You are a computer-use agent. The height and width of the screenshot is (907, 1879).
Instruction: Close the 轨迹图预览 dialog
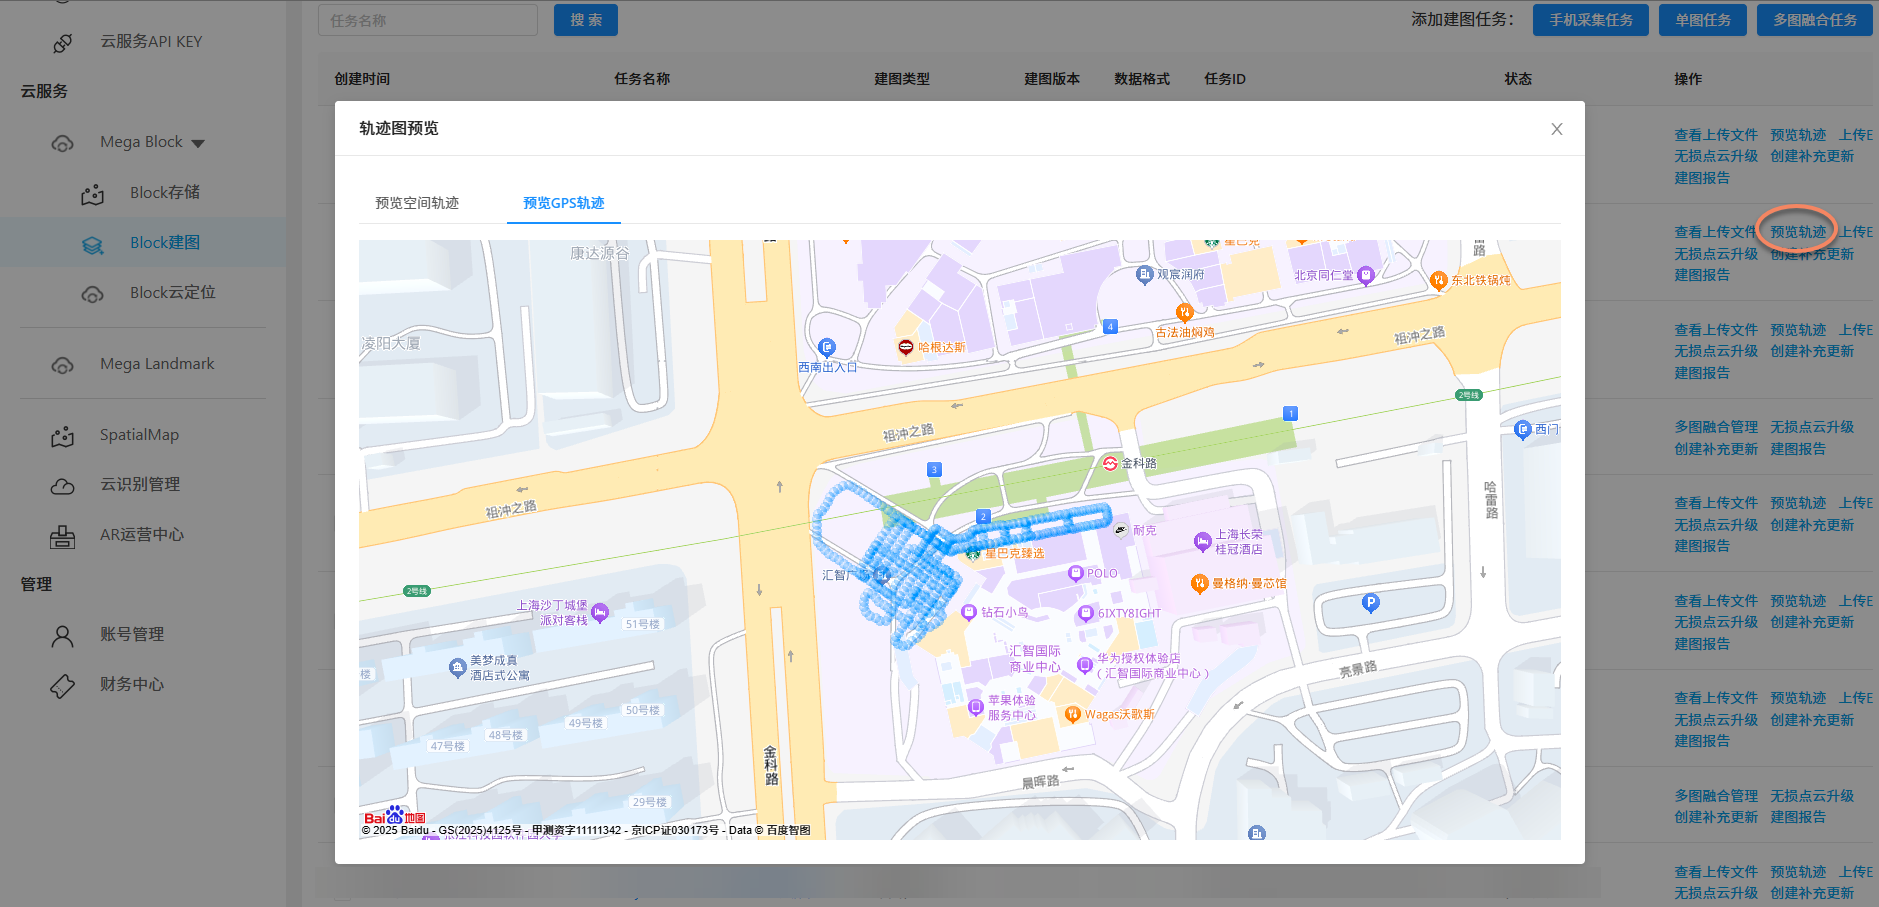point(1556,129)
